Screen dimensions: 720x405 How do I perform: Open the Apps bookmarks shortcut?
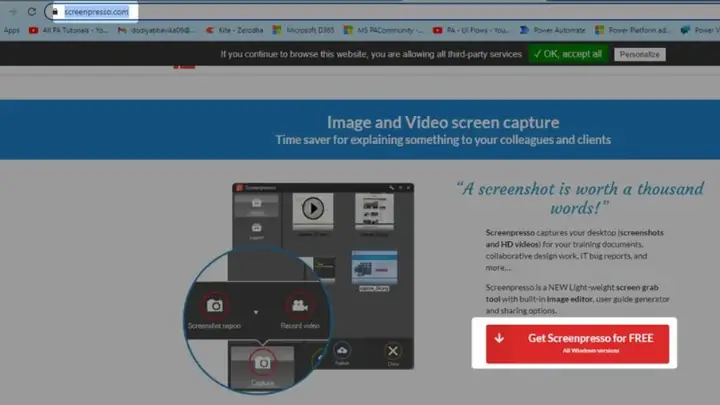point(11,30)
